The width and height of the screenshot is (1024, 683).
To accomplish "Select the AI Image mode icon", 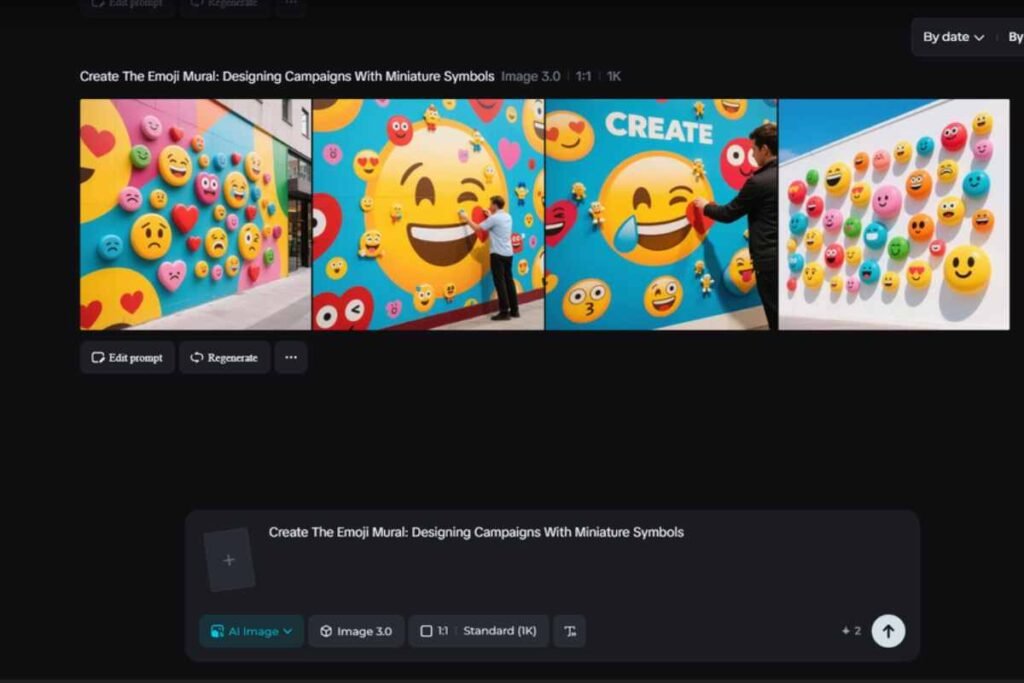I will click(x=217, y=631).
